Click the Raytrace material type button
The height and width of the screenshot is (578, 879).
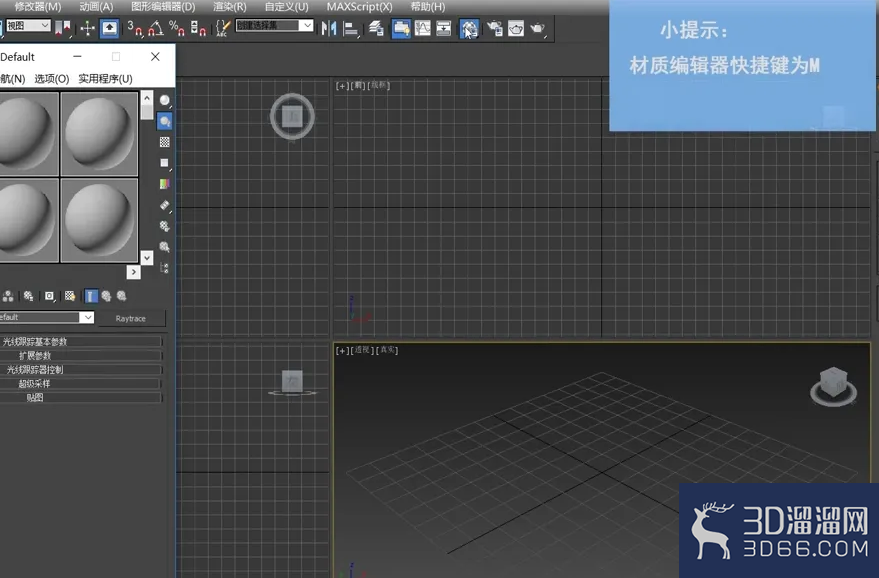[131, 318]
